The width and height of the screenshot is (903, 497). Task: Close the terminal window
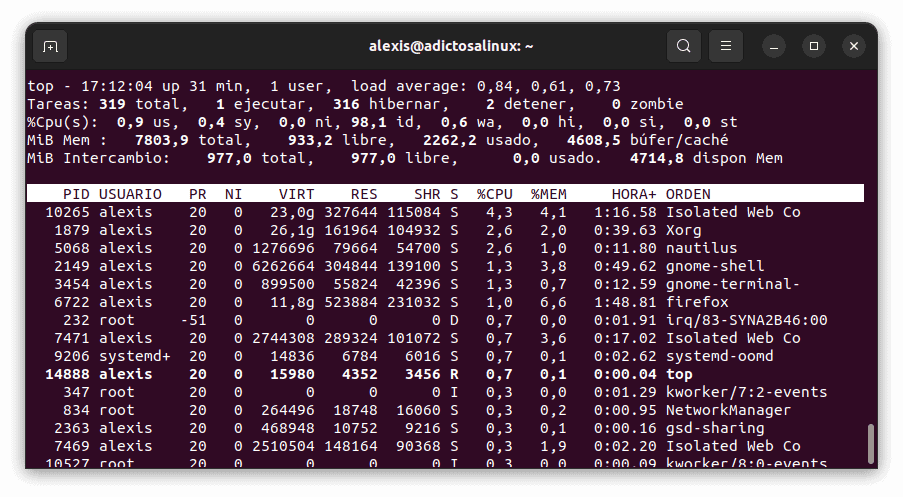(854, 46)
